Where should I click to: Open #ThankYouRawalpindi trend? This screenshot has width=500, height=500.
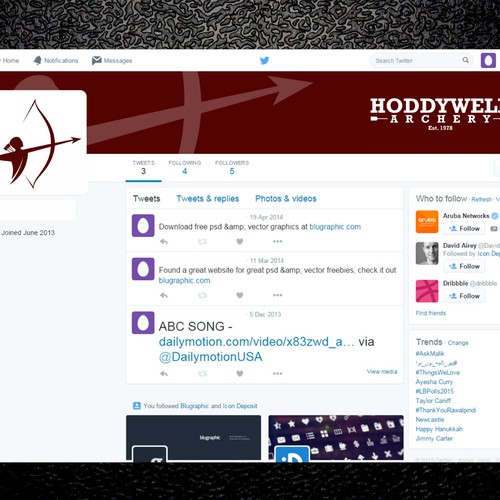[446, 410]
